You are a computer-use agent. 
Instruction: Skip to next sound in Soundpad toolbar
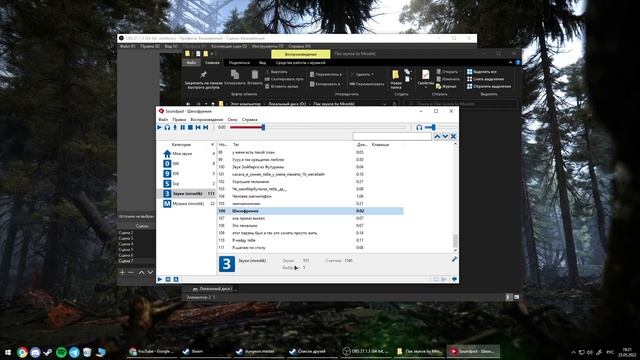206,127
